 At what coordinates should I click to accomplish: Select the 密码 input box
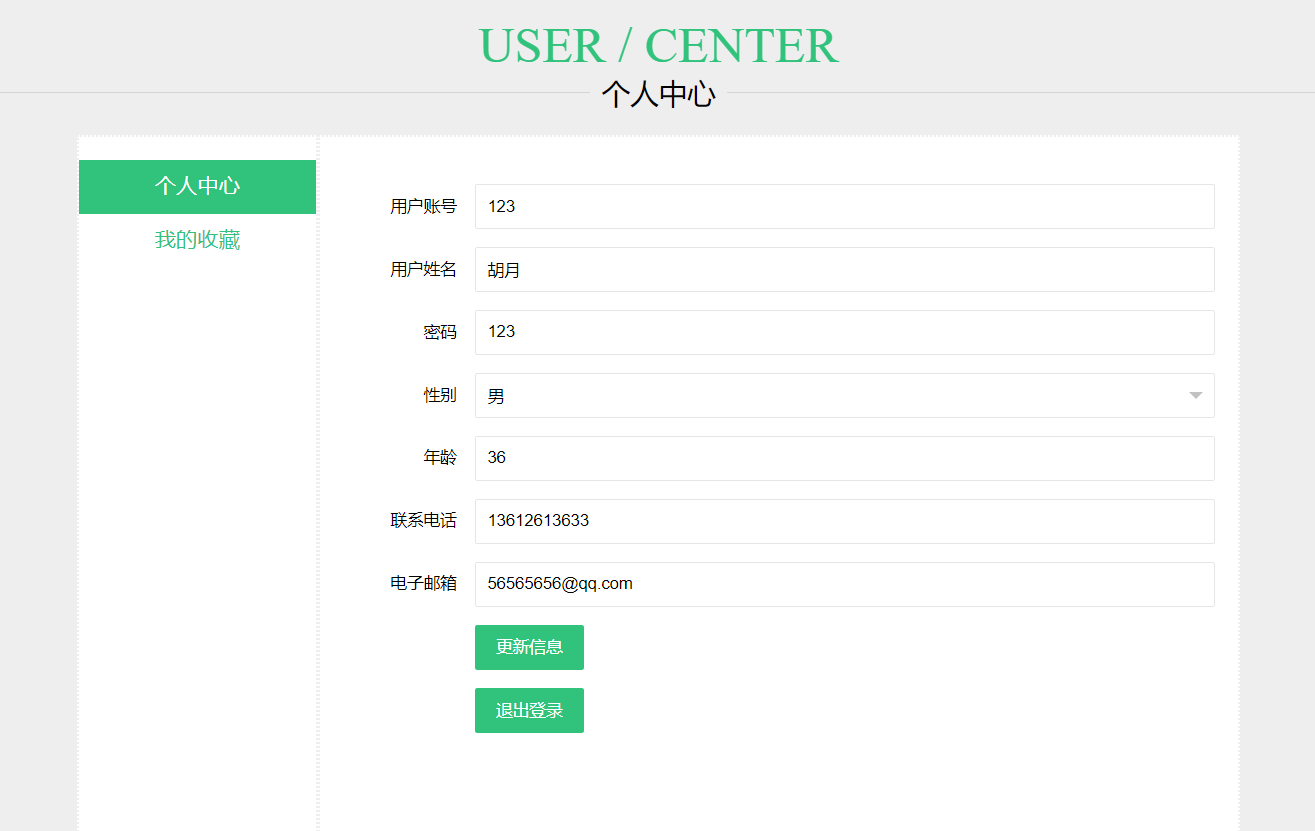pos(844,332)
